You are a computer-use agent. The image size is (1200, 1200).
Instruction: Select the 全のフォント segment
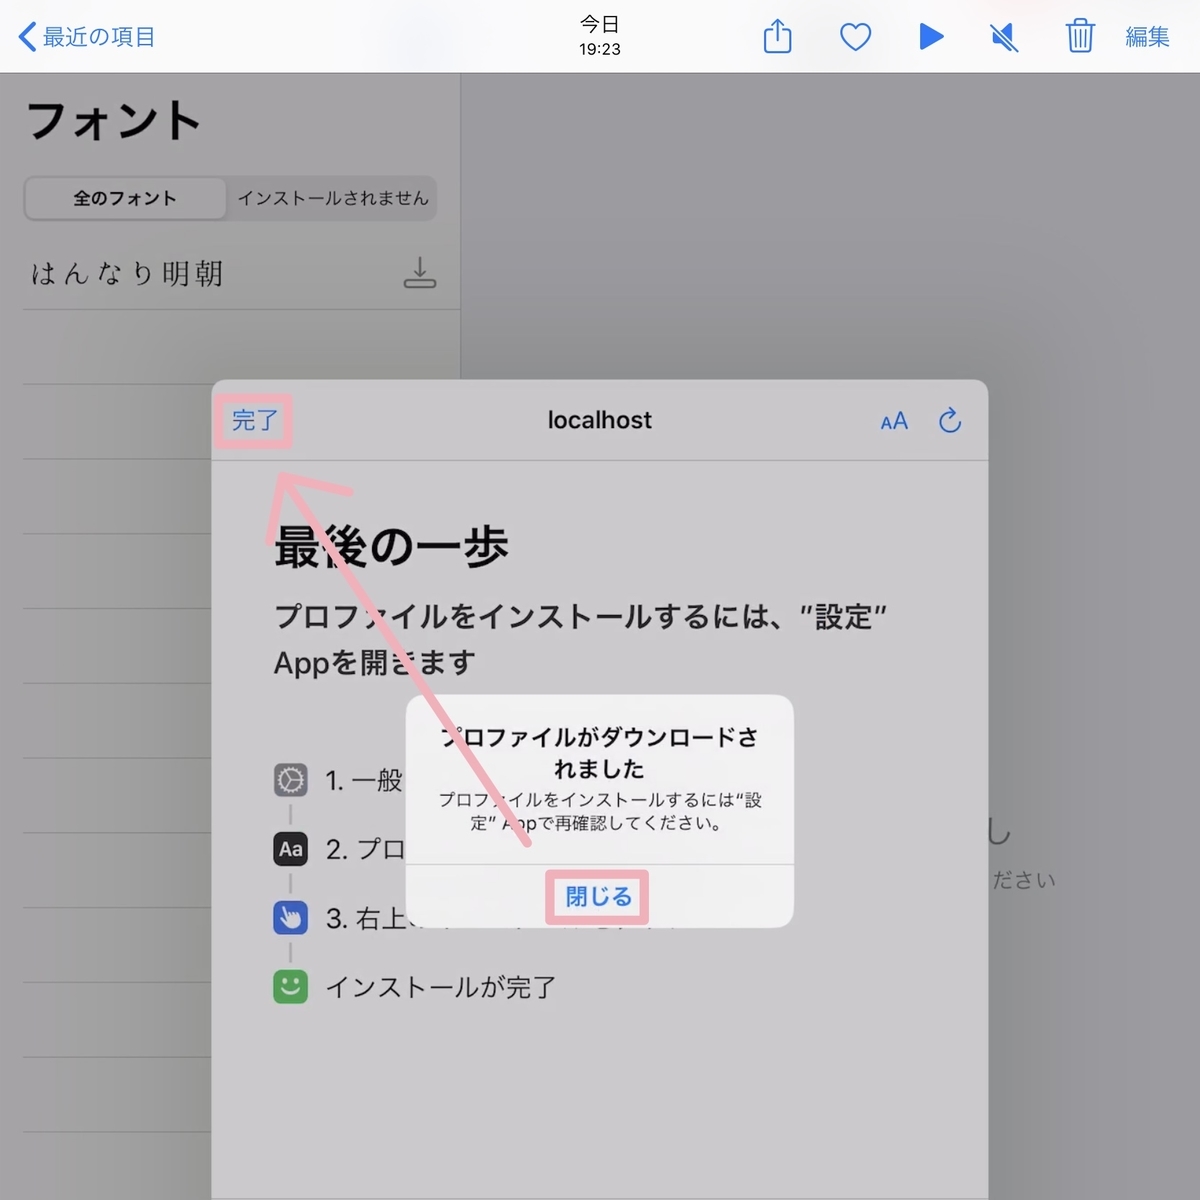pyautogui.click(x=124, y=198)
